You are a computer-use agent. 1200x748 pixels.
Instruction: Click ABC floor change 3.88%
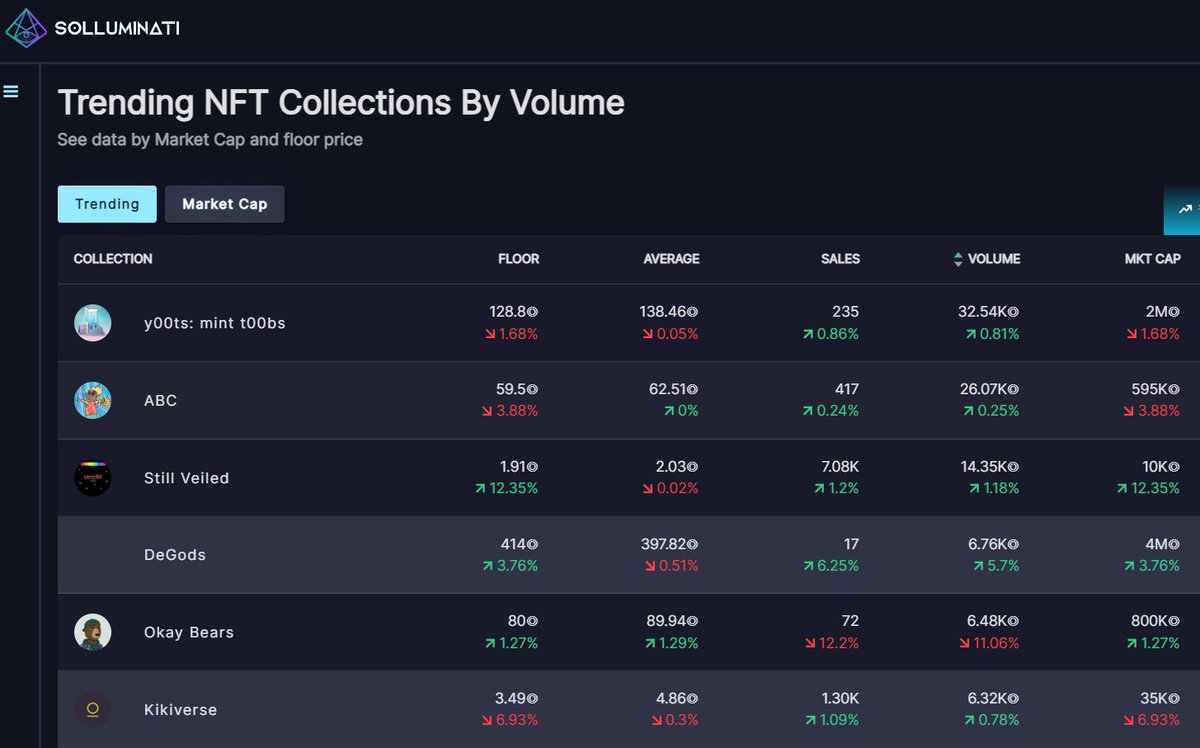[x=511, y=411]
